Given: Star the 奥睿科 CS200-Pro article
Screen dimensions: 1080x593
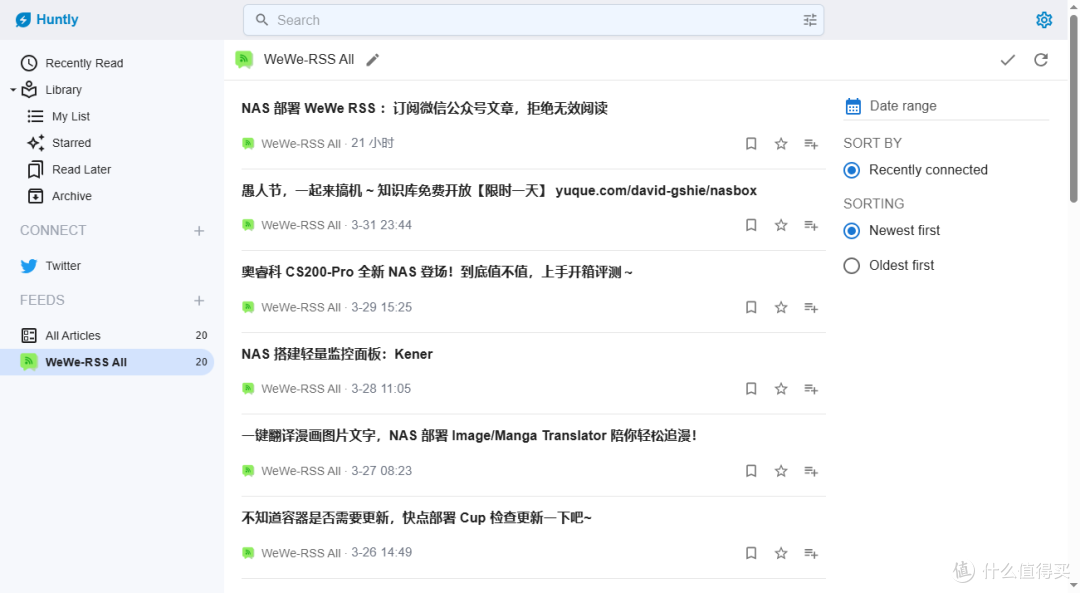Looking at the screenshot, I should click(x=780, y=307).
